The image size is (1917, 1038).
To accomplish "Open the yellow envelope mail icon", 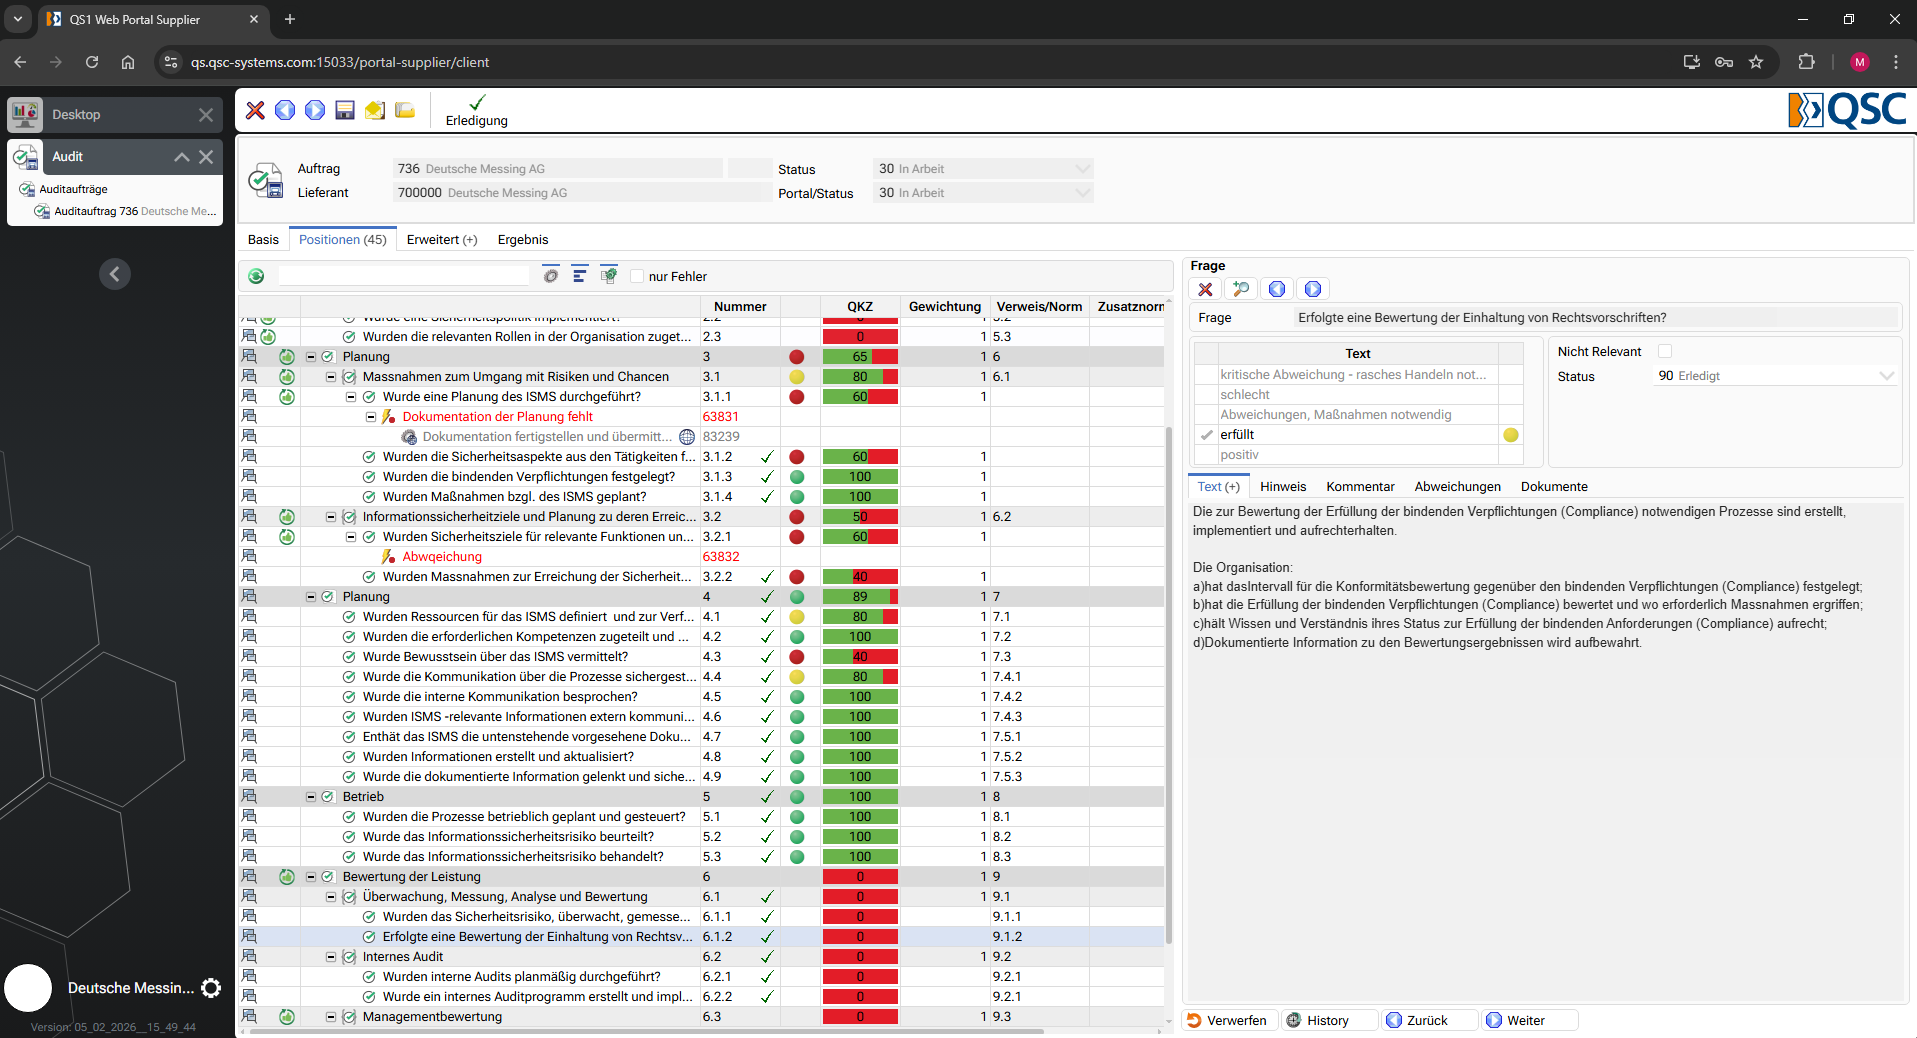I will pyautogui.click(x=375, y=110).
